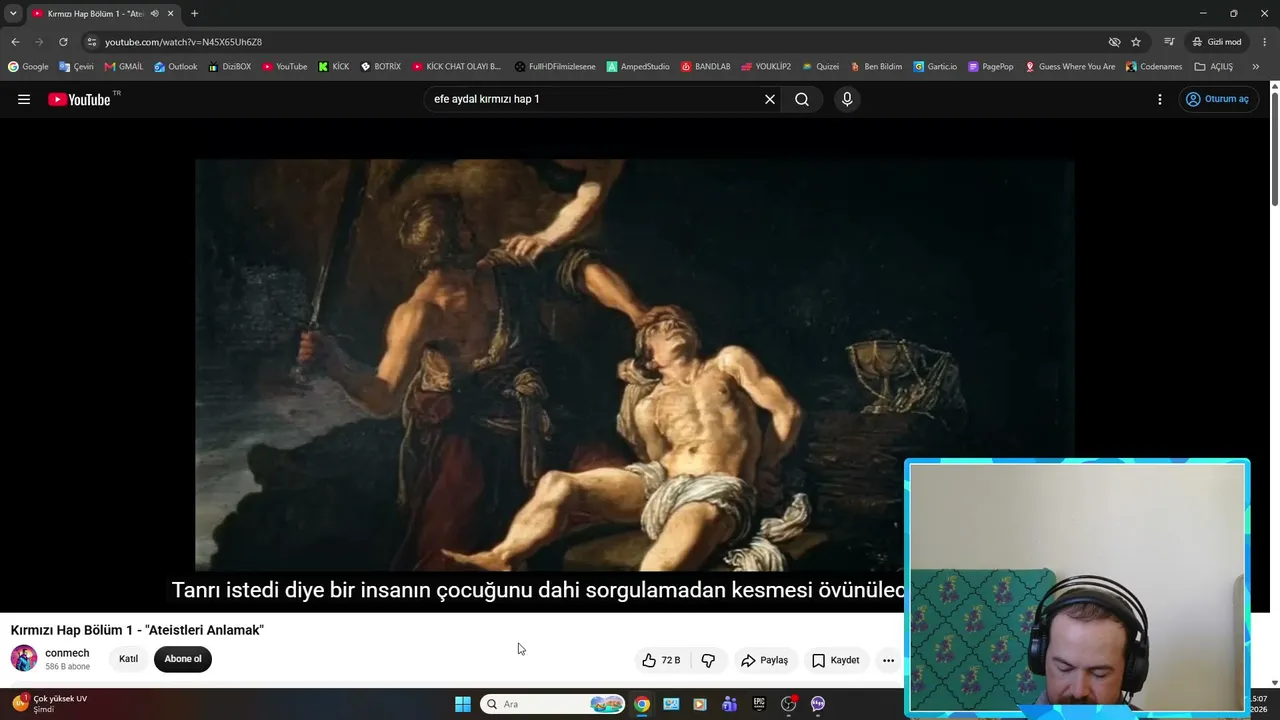This screenshot has width=1280, height=720.
Task: Open the Quizei bookmark
Action: tap(820, 67)
